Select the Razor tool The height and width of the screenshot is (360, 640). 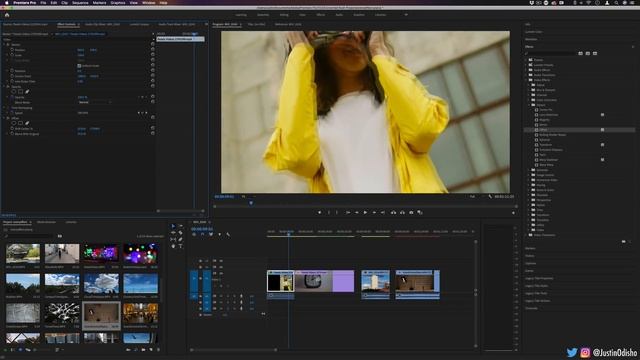pyautogui.click(x=180, y=233)
